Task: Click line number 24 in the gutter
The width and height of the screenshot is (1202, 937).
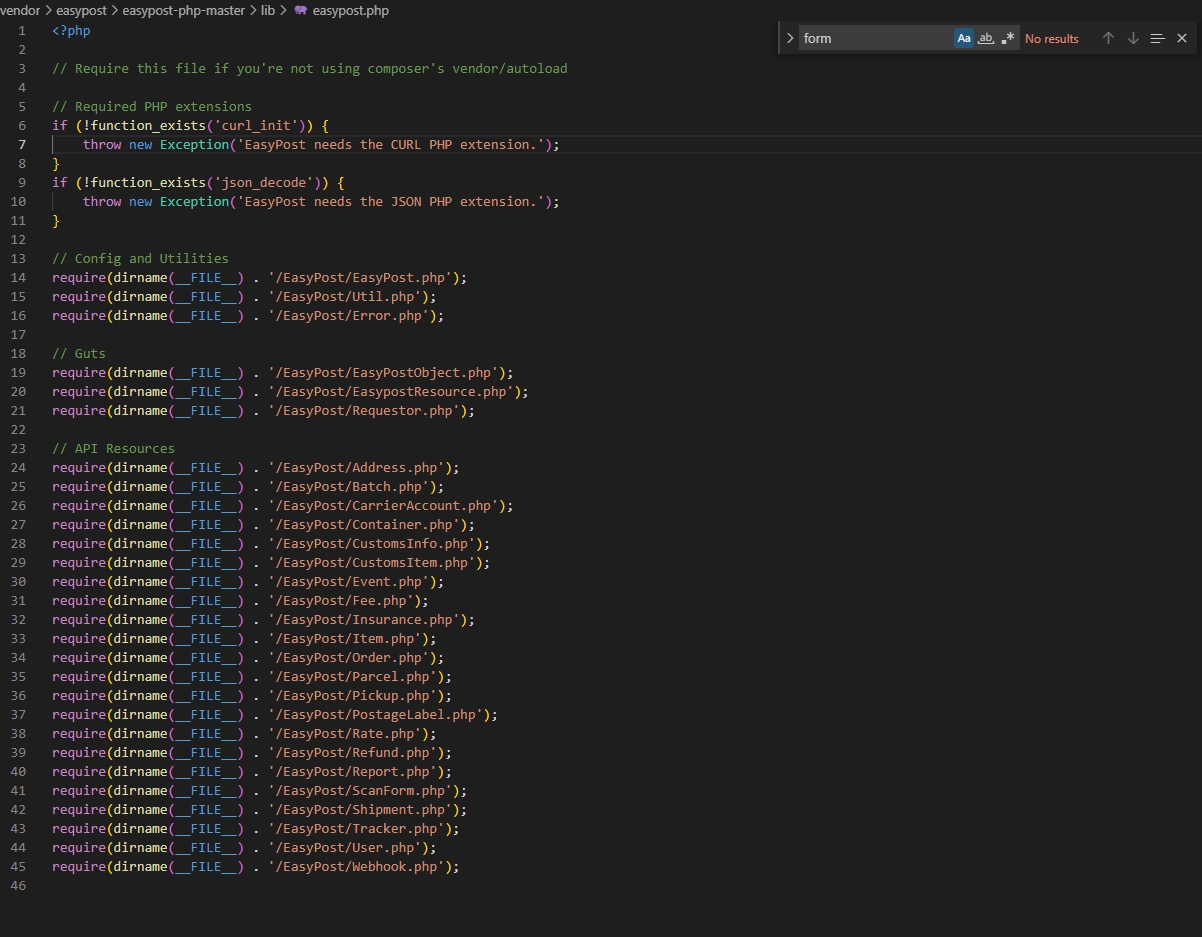Action: point(19,468)
